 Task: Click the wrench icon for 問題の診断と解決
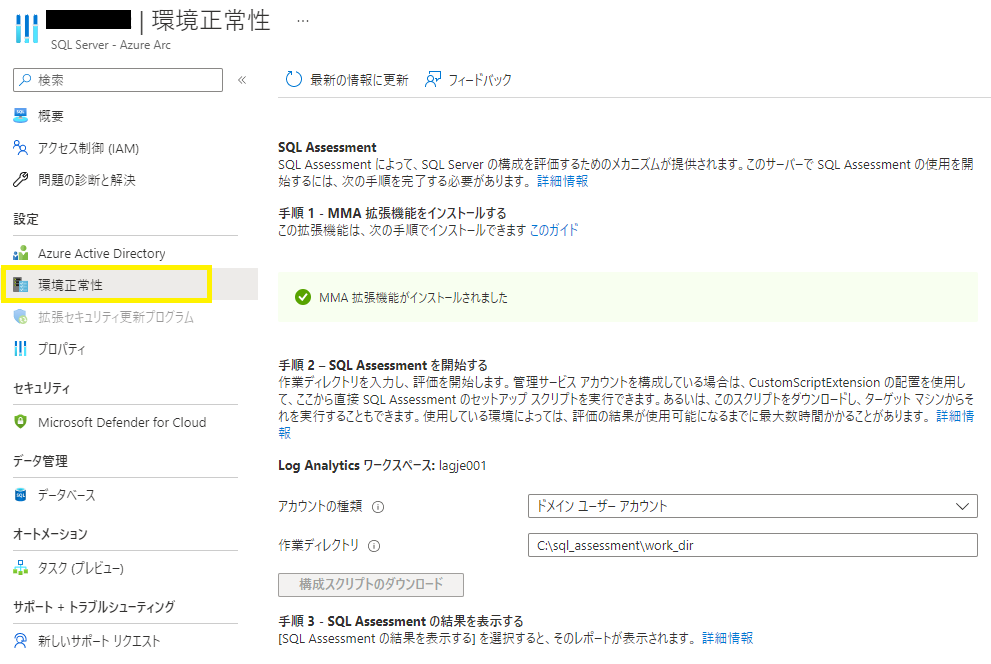pyautogui.click(x=21, y=180)
